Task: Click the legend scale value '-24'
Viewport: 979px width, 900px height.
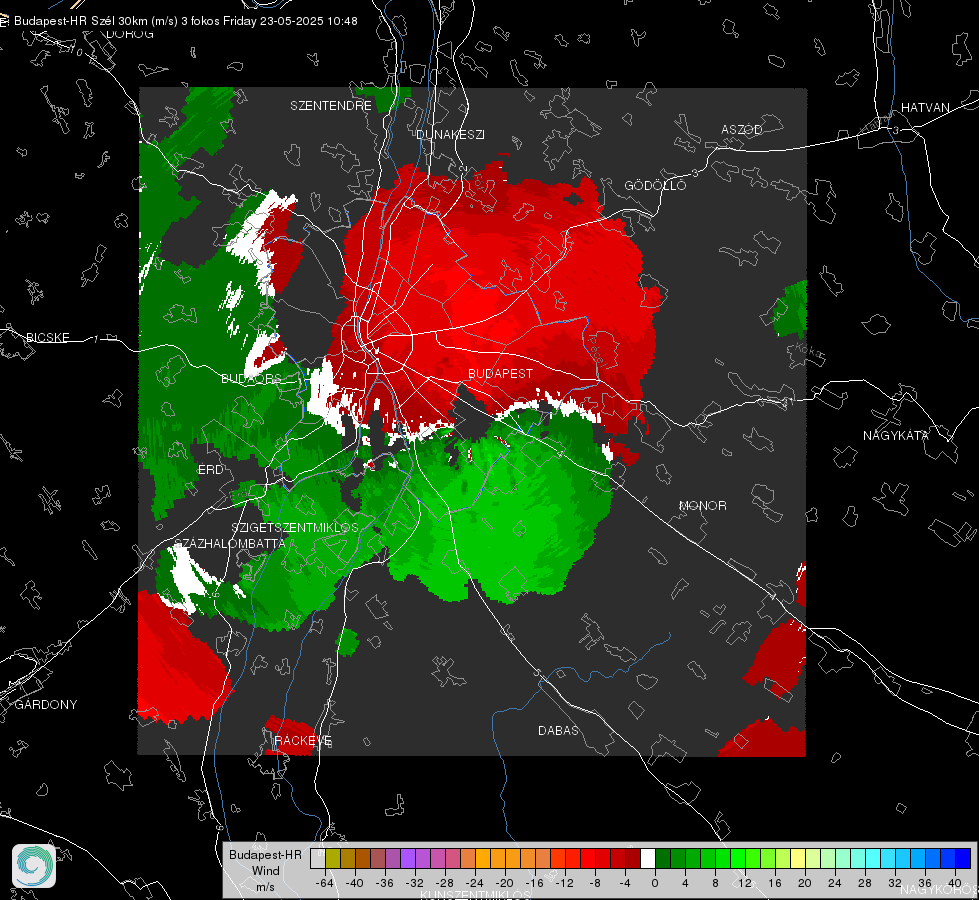Action: (x=475, y=883)
